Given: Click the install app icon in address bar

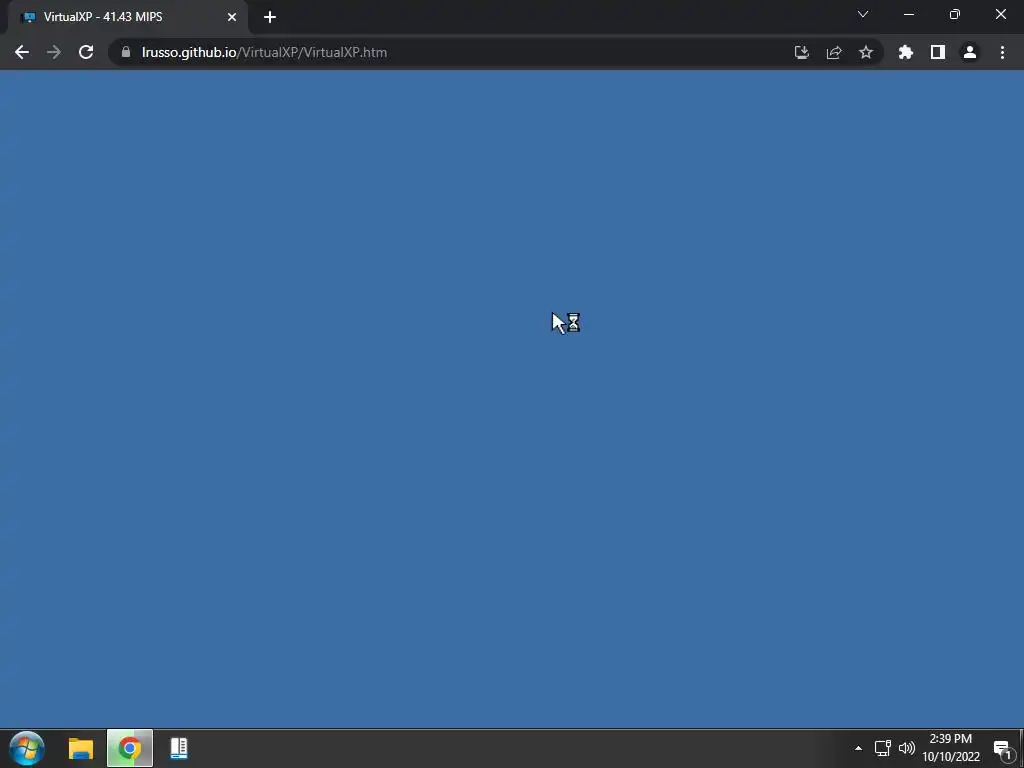Looking at the screenshot, I should (802, 52).
